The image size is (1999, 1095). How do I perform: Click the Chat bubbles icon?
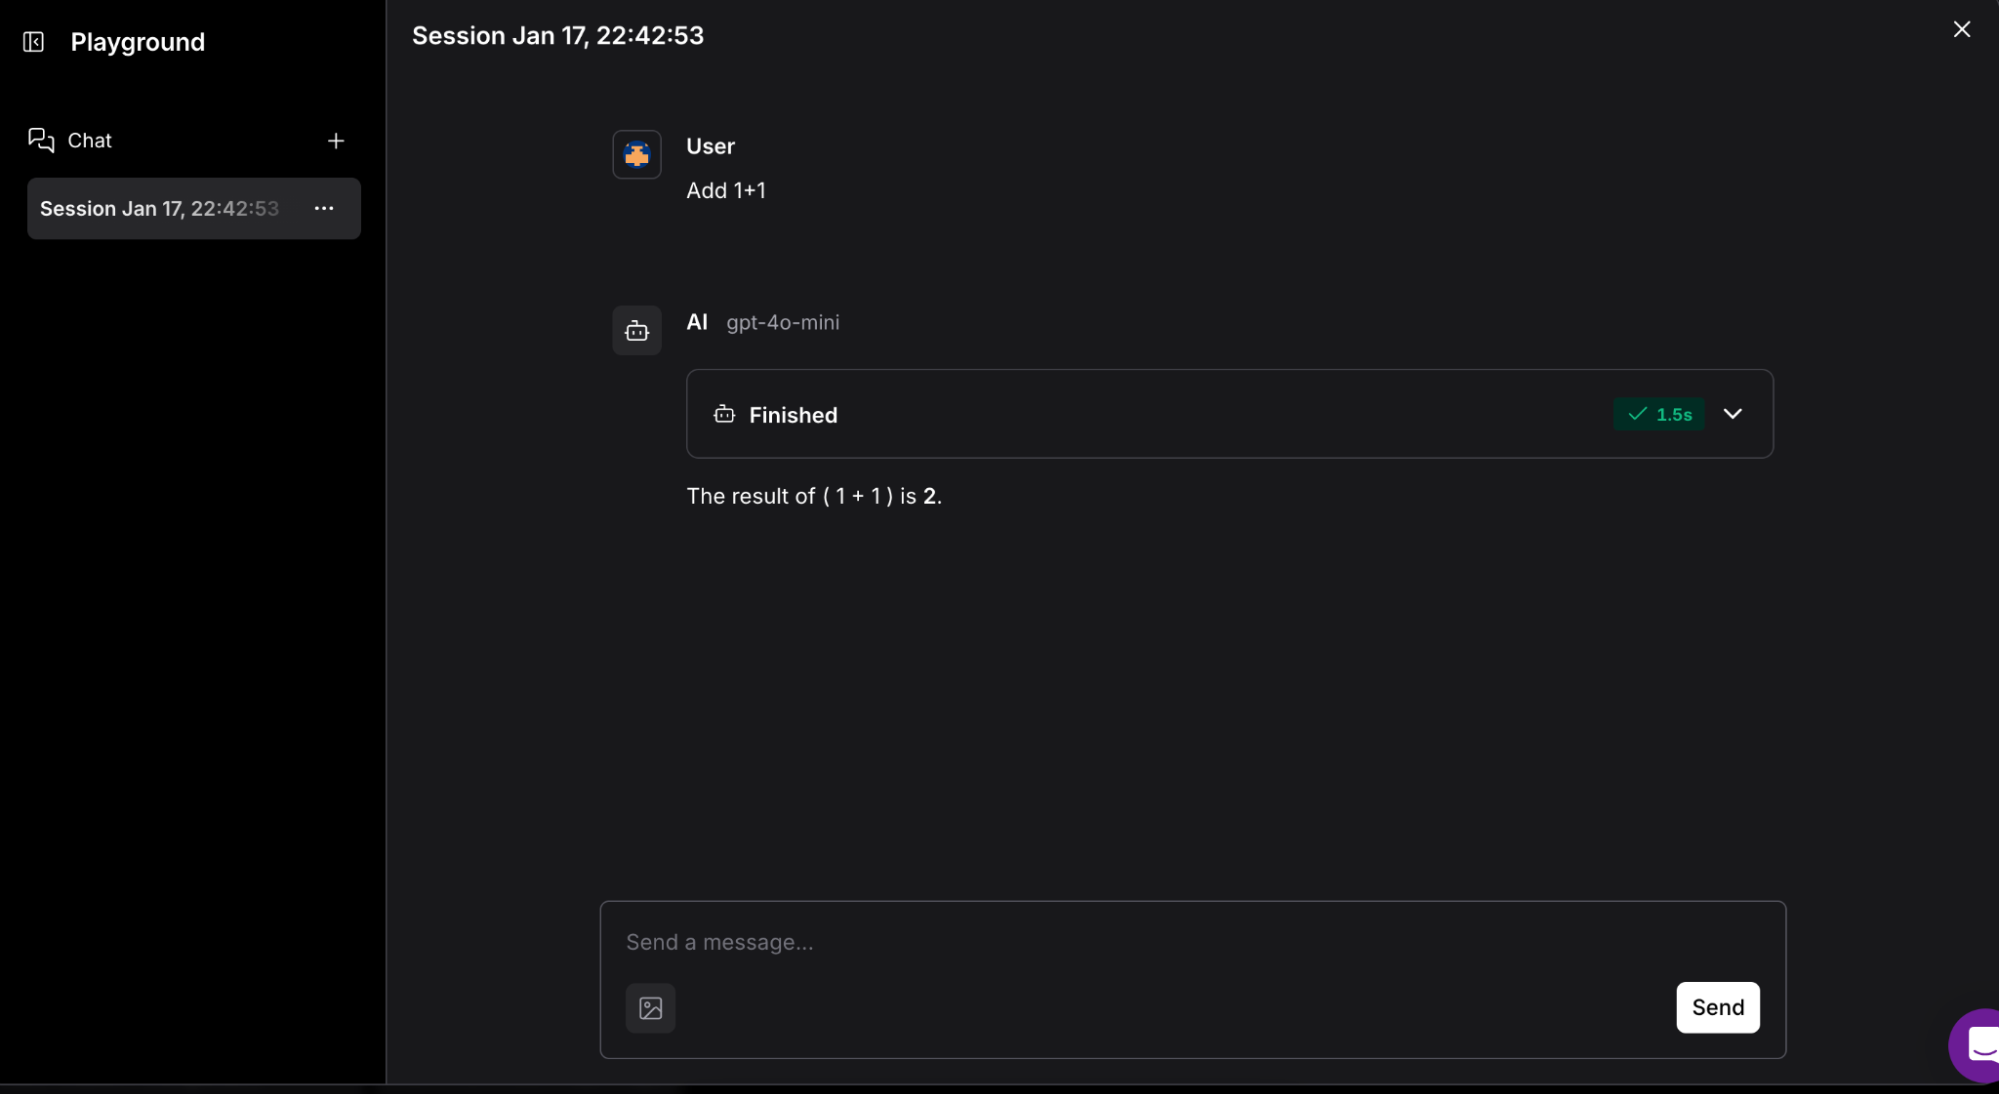point(41,141)
